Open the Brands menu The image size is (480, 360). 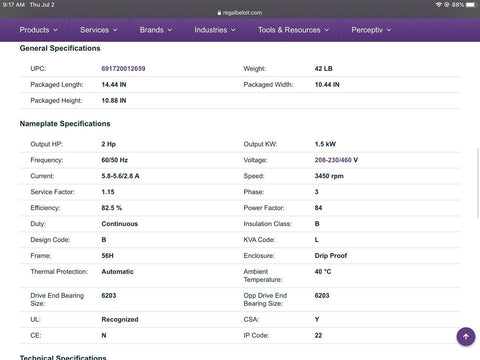click(x=156, y=30)
